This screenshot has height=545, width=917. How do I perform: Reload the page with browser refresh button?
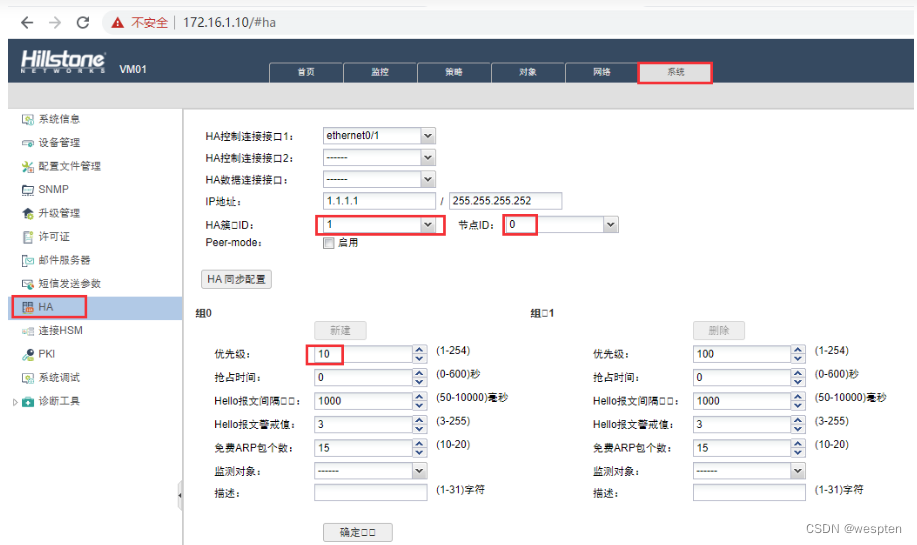click(82, 22)
